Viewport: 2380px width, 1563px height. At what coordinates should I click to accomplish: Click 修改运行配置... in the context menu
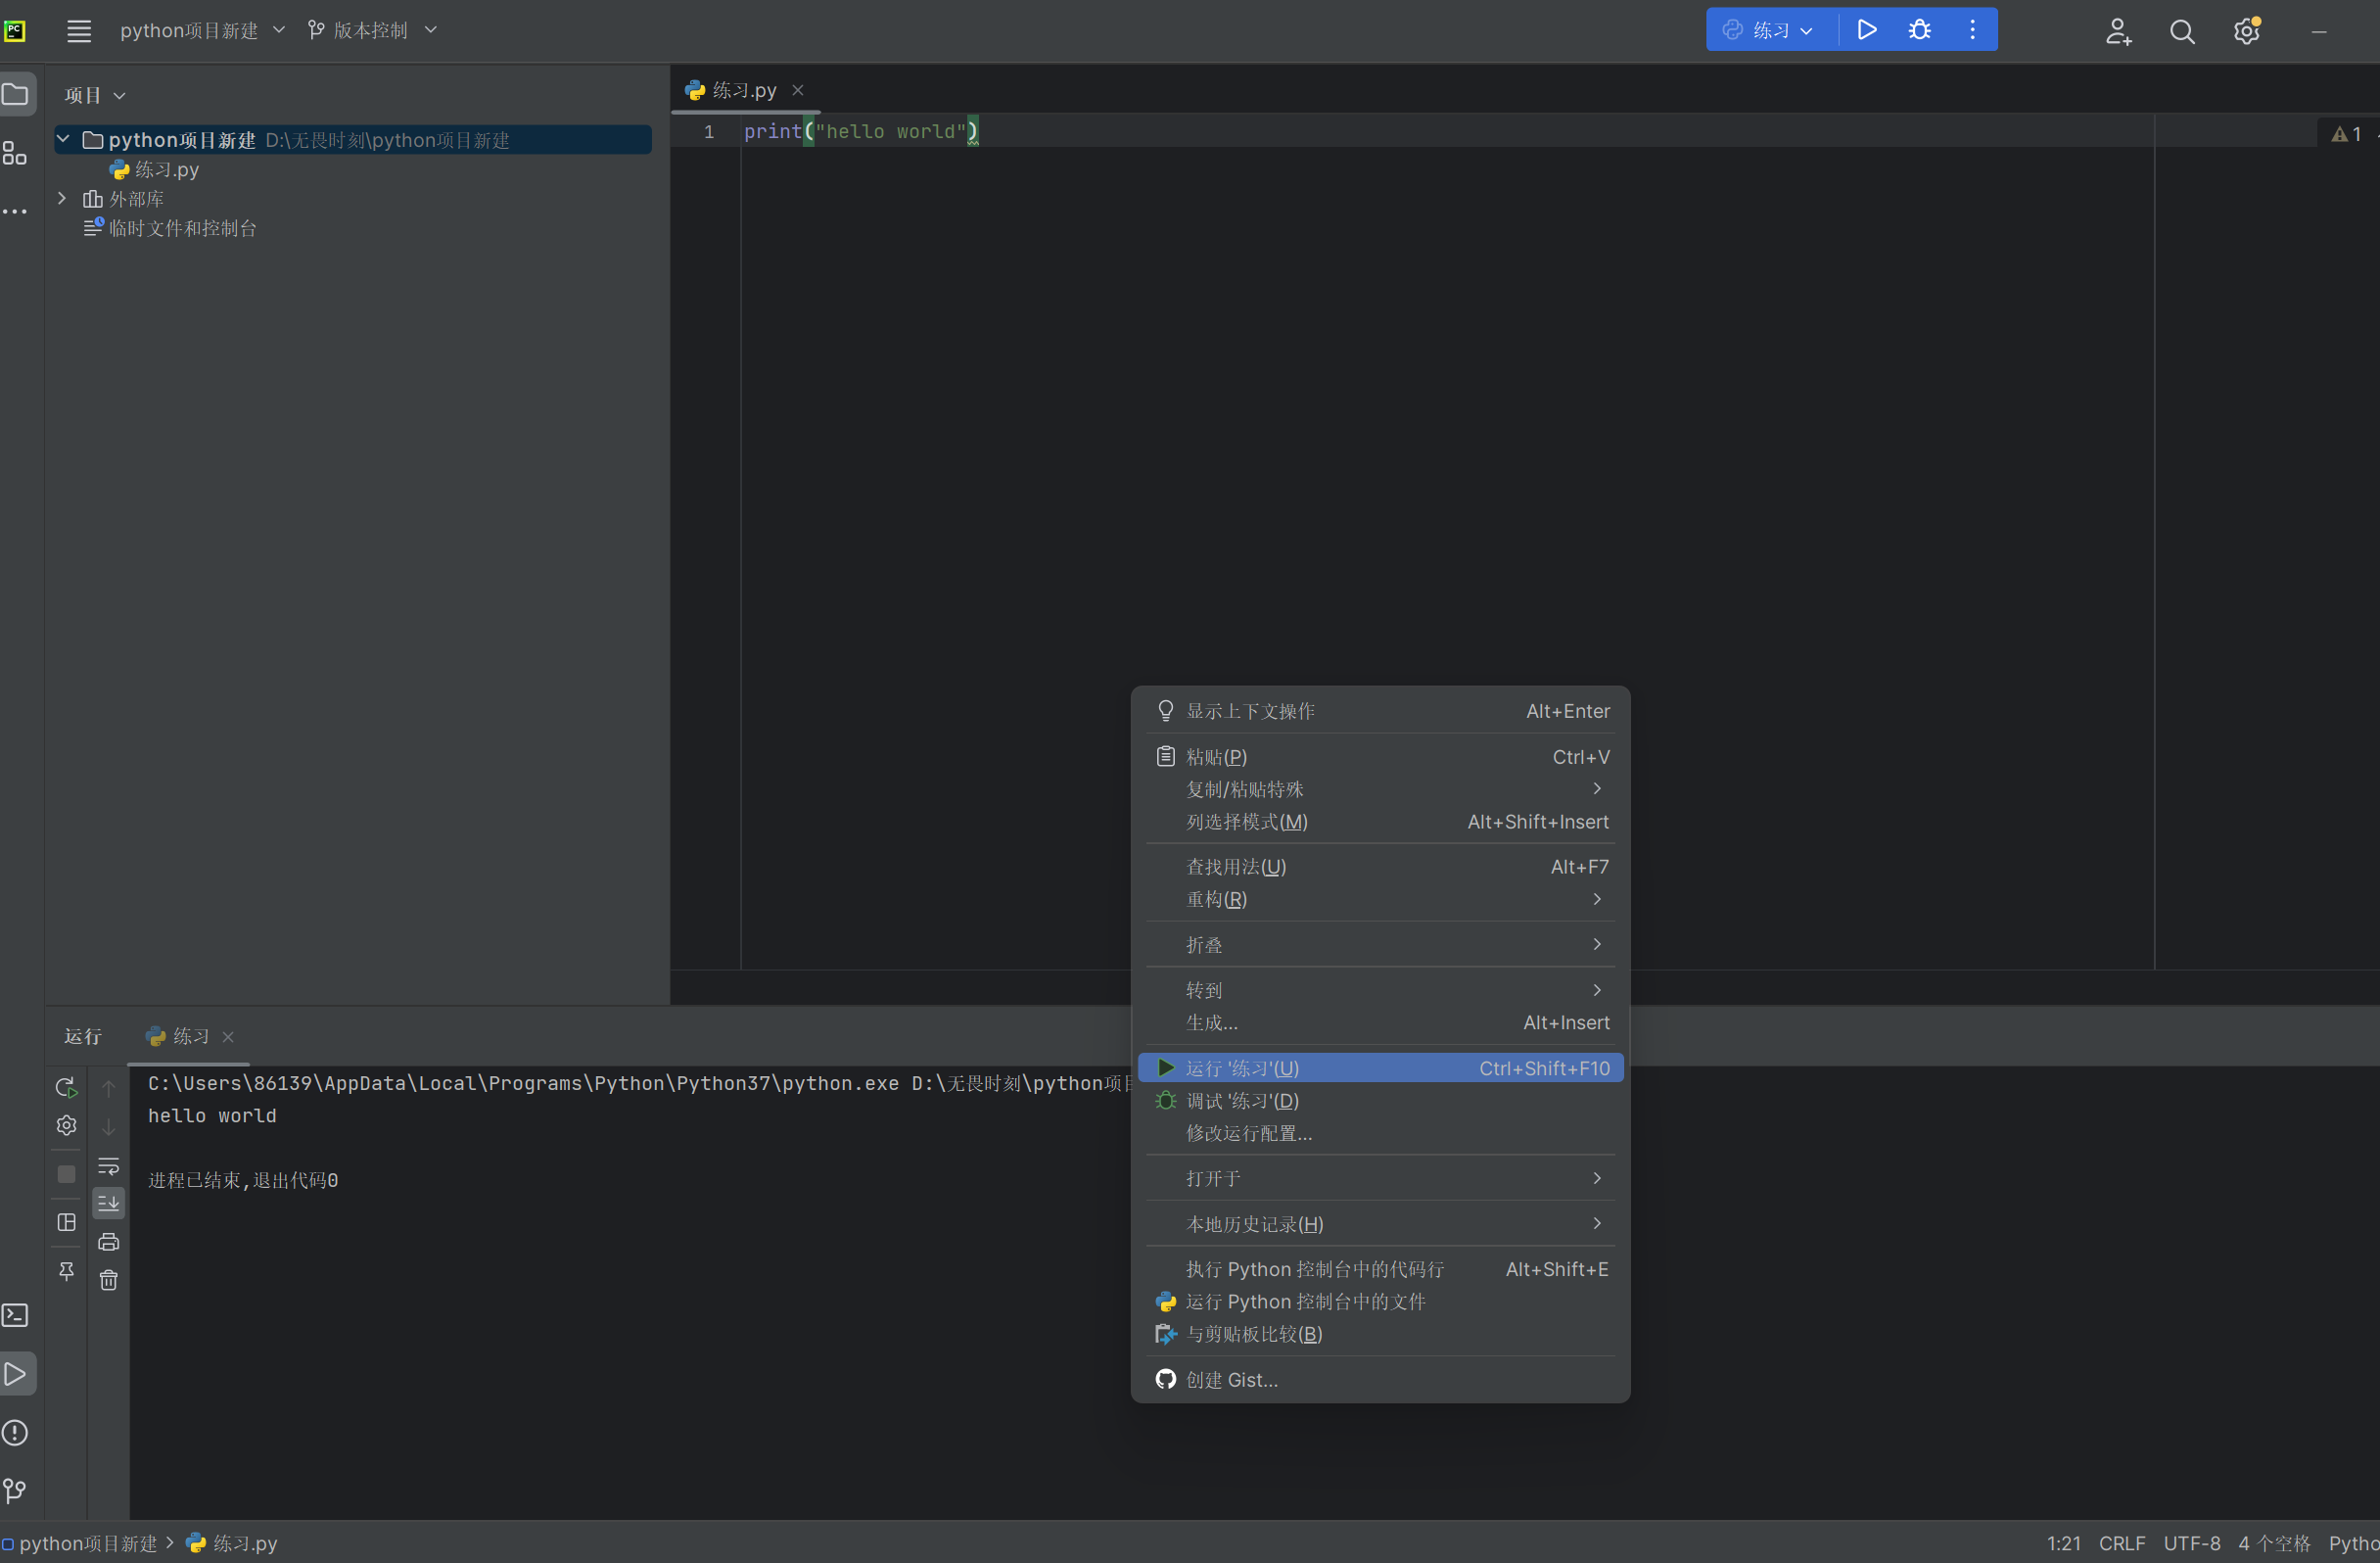coord(1249,1133)
